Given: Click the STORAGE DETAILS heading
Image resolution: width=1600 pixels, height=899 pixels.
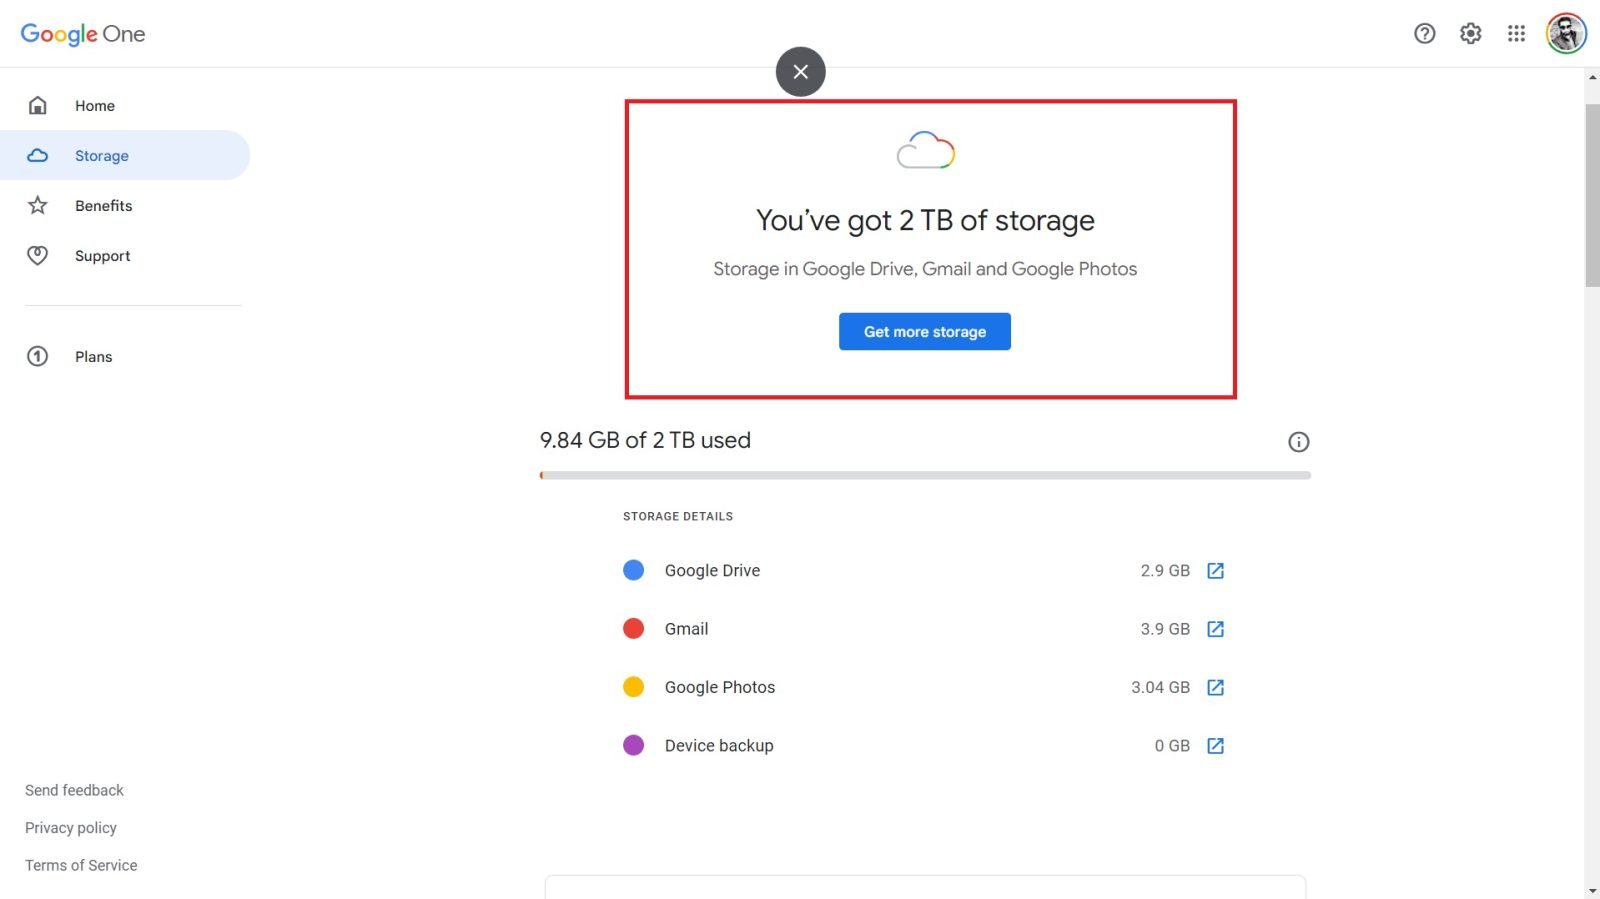Looking at the screenshot, I should [x=678, y=516].
